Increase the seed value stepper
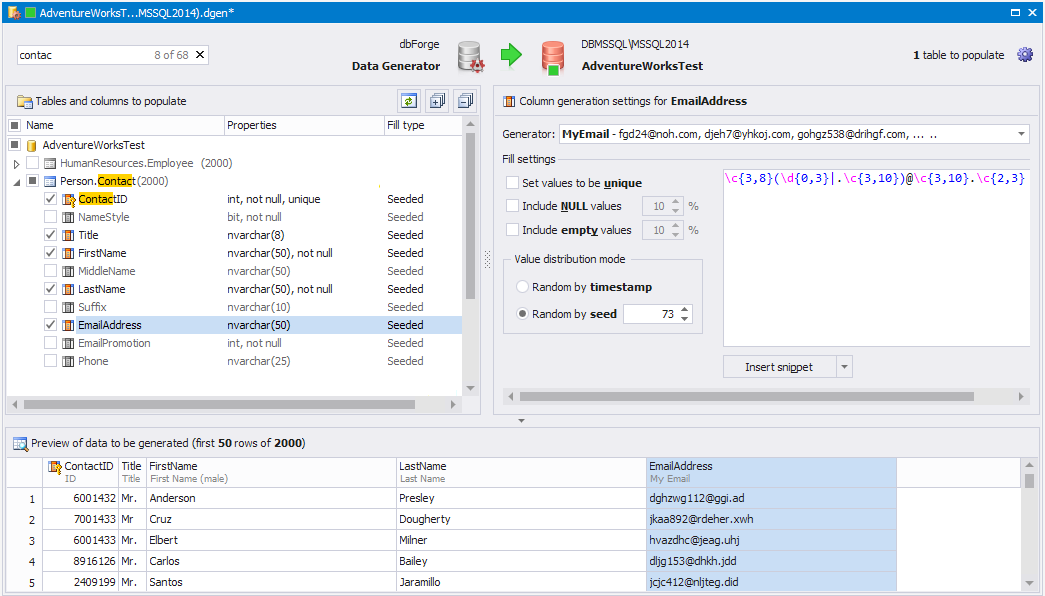 point(685,309)
